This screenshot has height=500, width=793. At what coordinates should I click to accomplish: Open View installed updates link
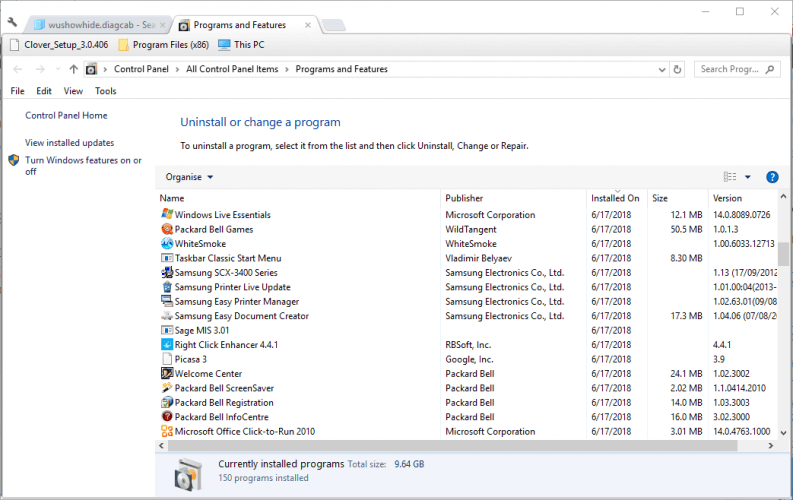coord(70,143)
